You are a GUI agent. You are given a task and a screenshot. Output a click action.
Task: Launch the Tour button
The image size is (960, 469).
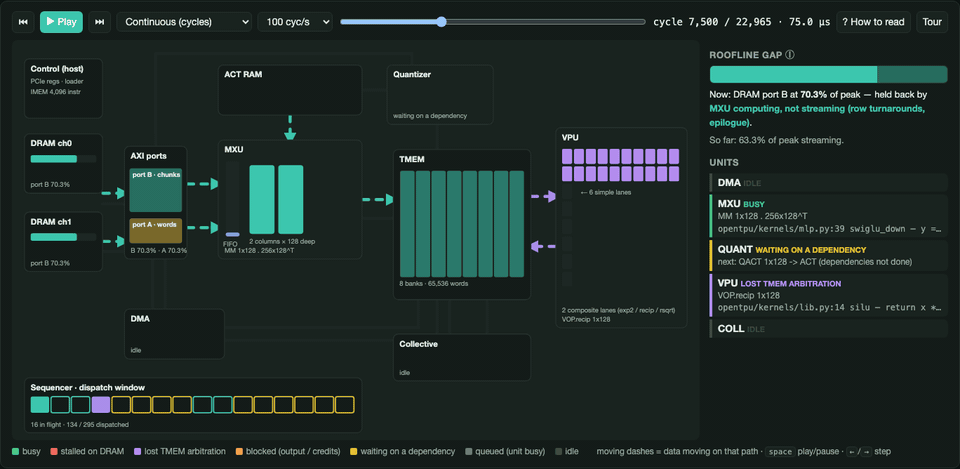(932, 22)
